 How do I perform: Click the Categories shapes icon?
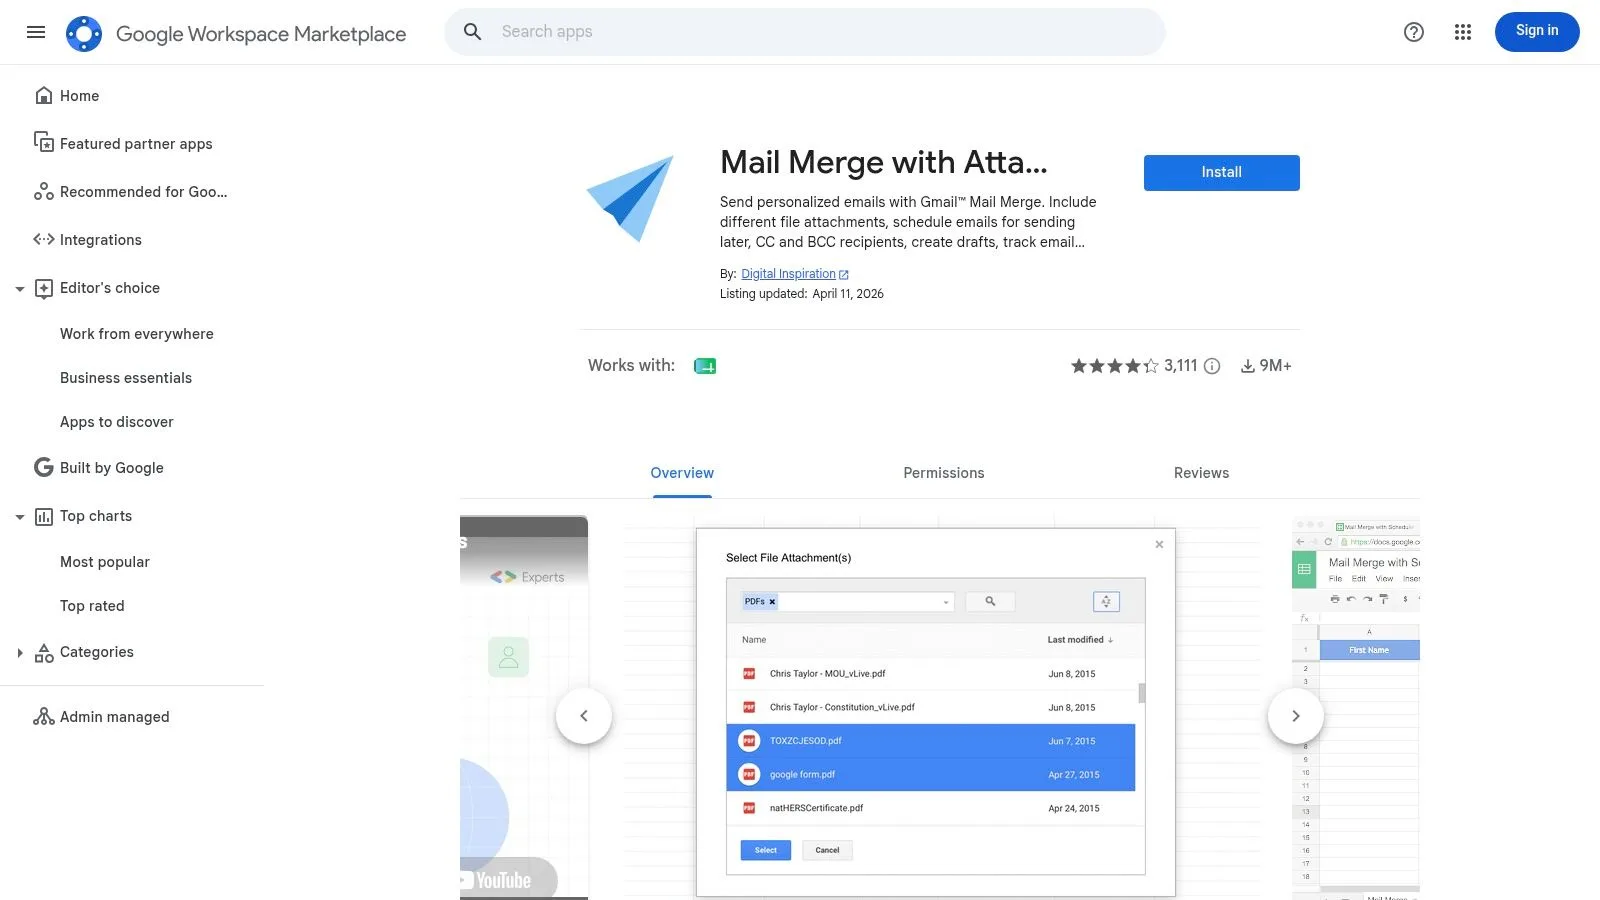point(44,653)
